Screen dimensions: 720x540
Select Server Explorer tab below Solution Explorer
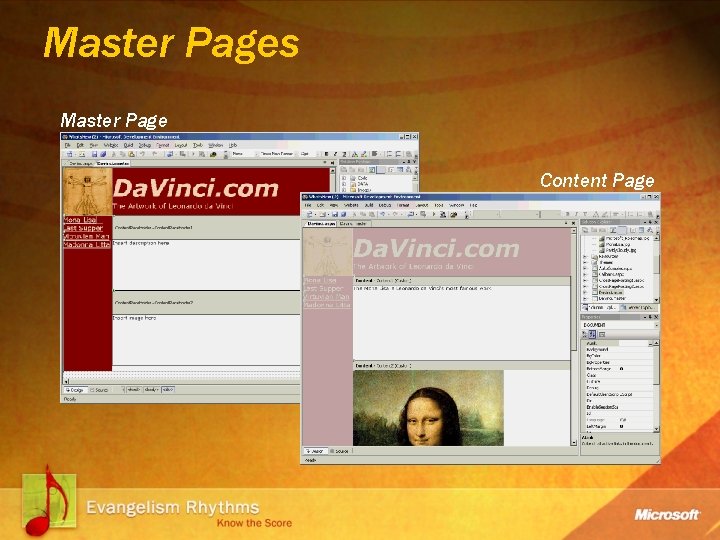tap(638, 307)
